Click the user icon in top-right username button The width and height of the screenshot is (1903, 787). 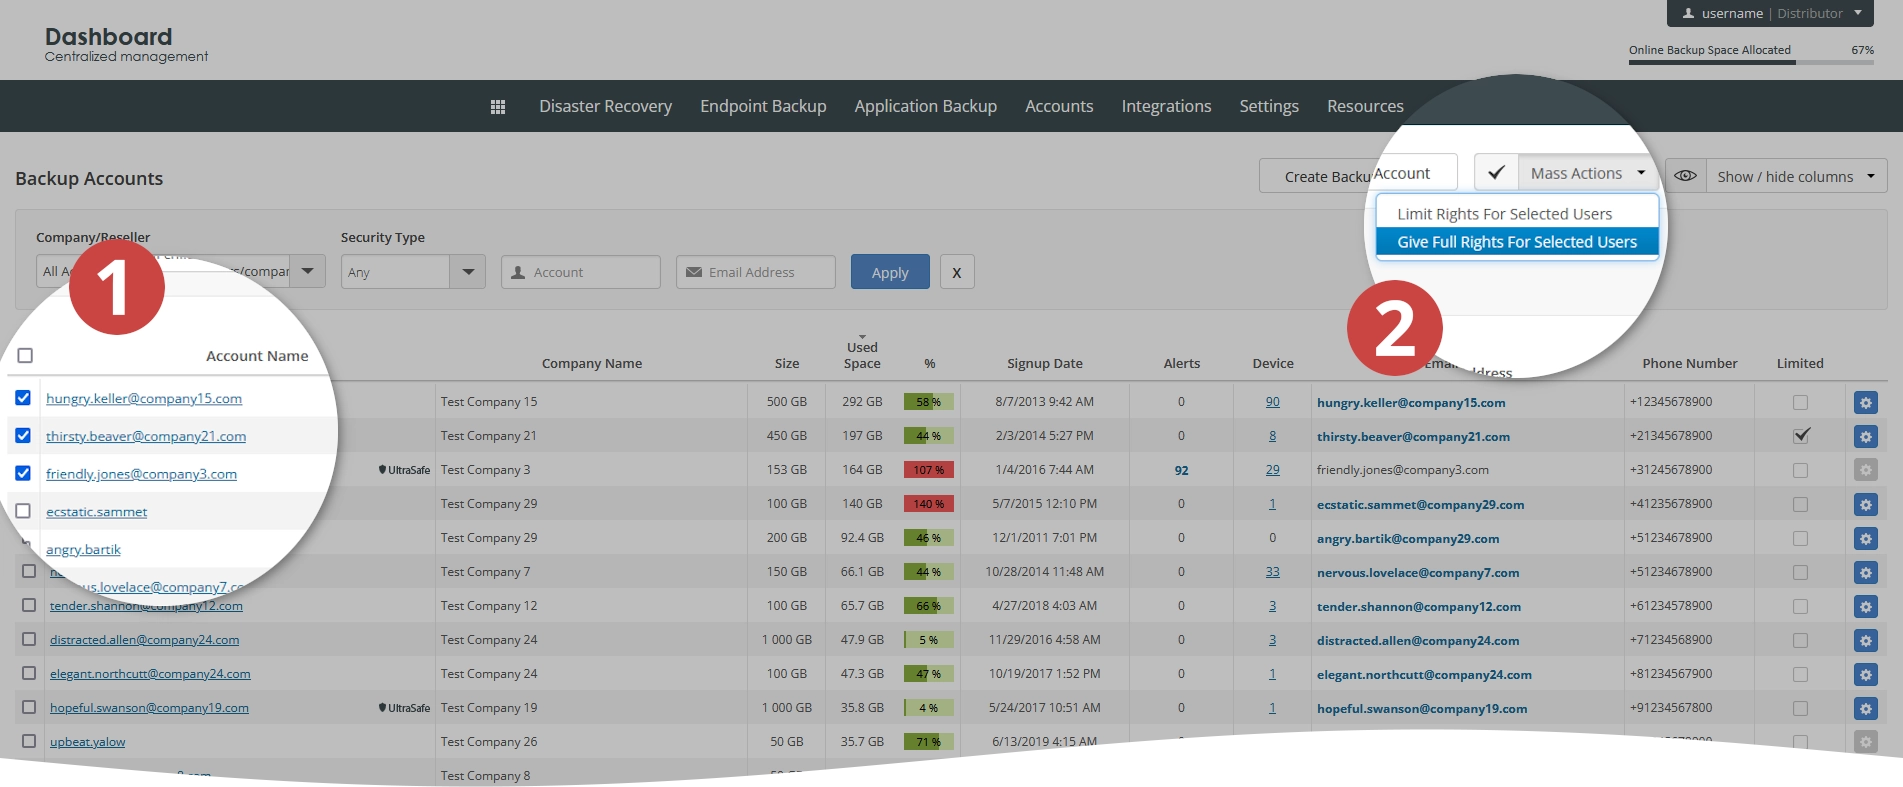[x=1688, y=14]
